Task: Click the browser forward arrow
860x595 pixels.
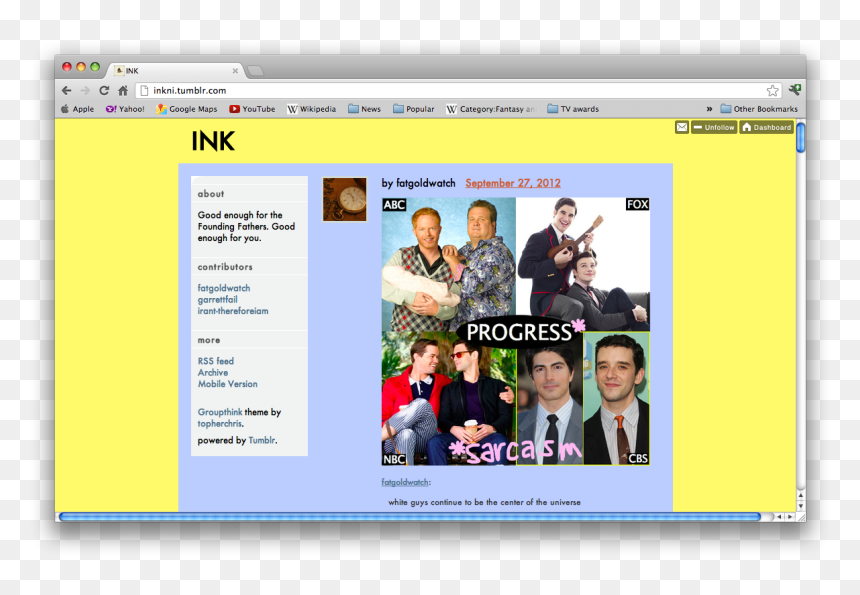Action: (x=85, y=90)
